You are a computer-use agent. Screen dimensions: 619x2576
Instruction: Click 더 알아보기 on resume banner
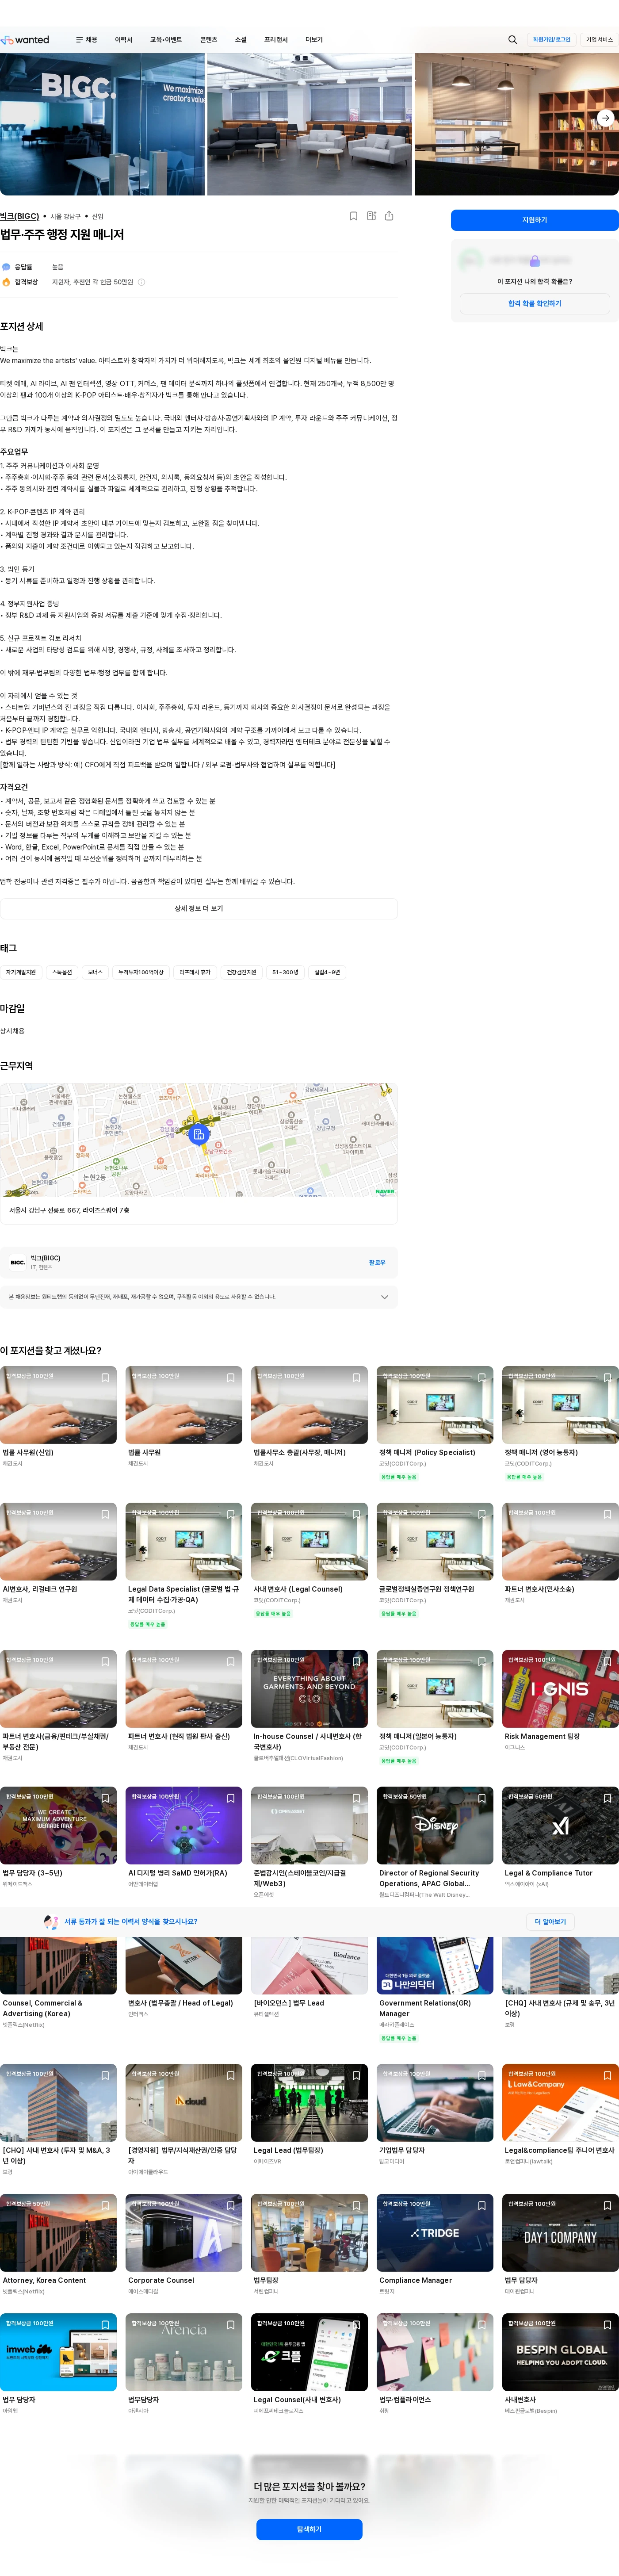pos(550,1922)
